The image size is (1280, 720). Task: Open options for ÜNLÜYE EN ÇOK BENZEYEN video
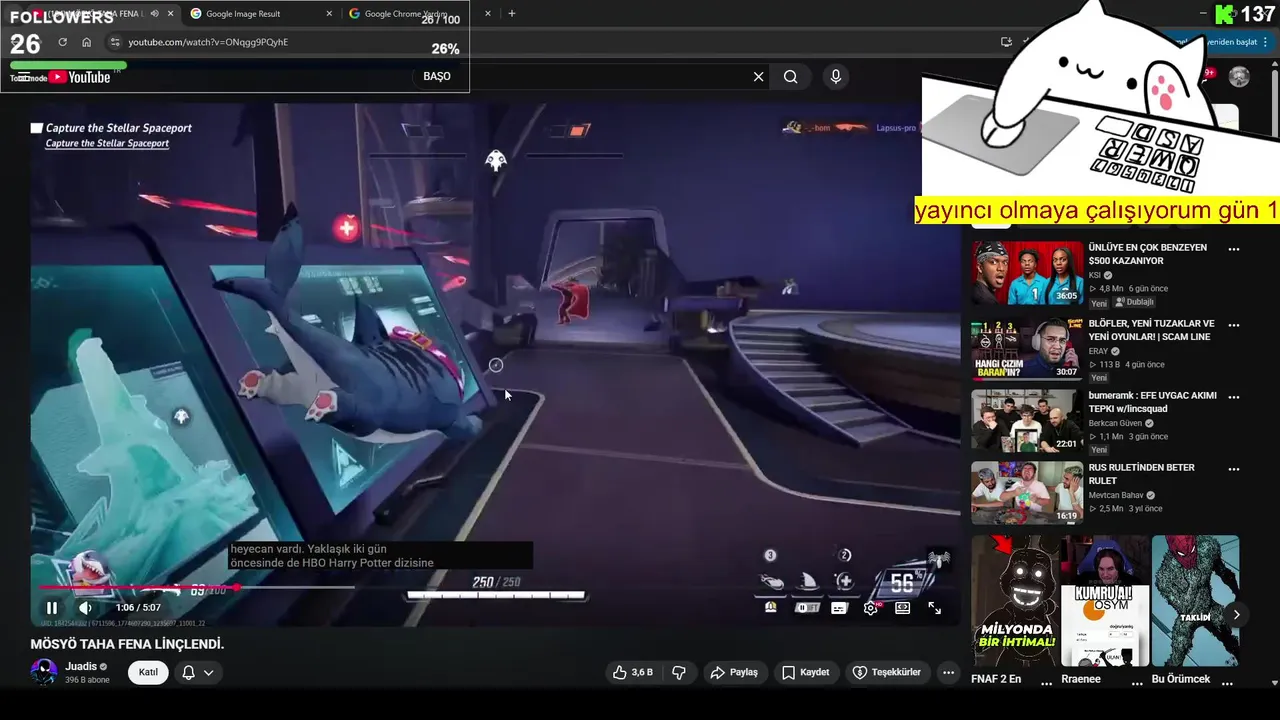[1234, 249]
